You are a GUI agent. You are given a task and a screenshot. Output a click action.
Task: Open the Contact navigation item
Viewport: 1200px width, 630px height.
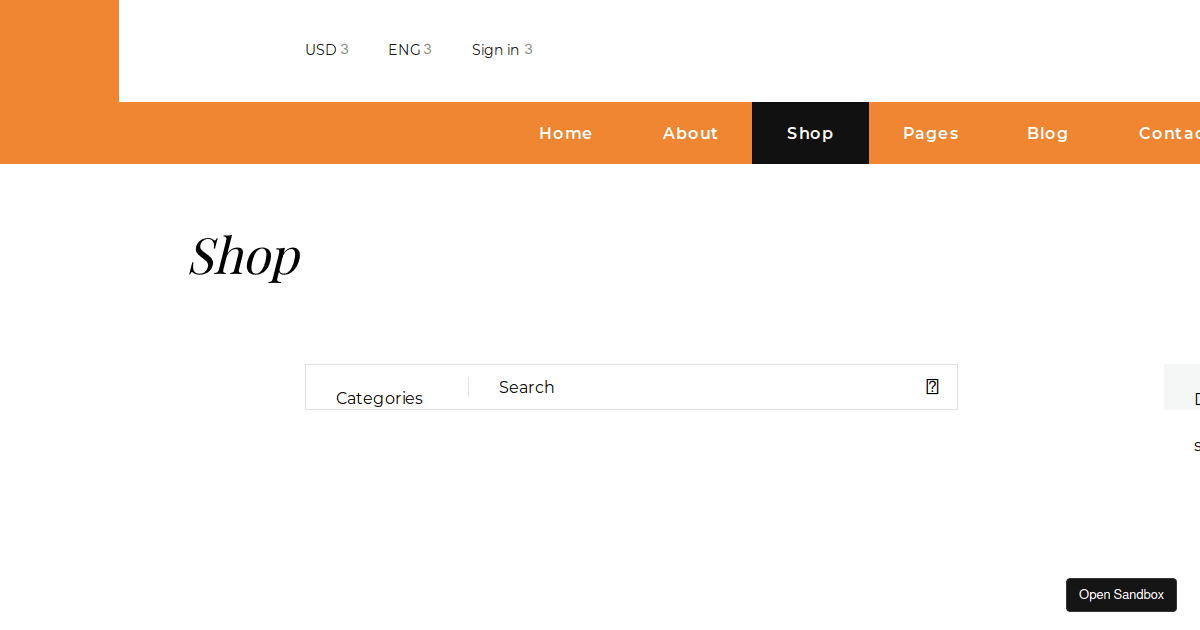(1168, 132)
